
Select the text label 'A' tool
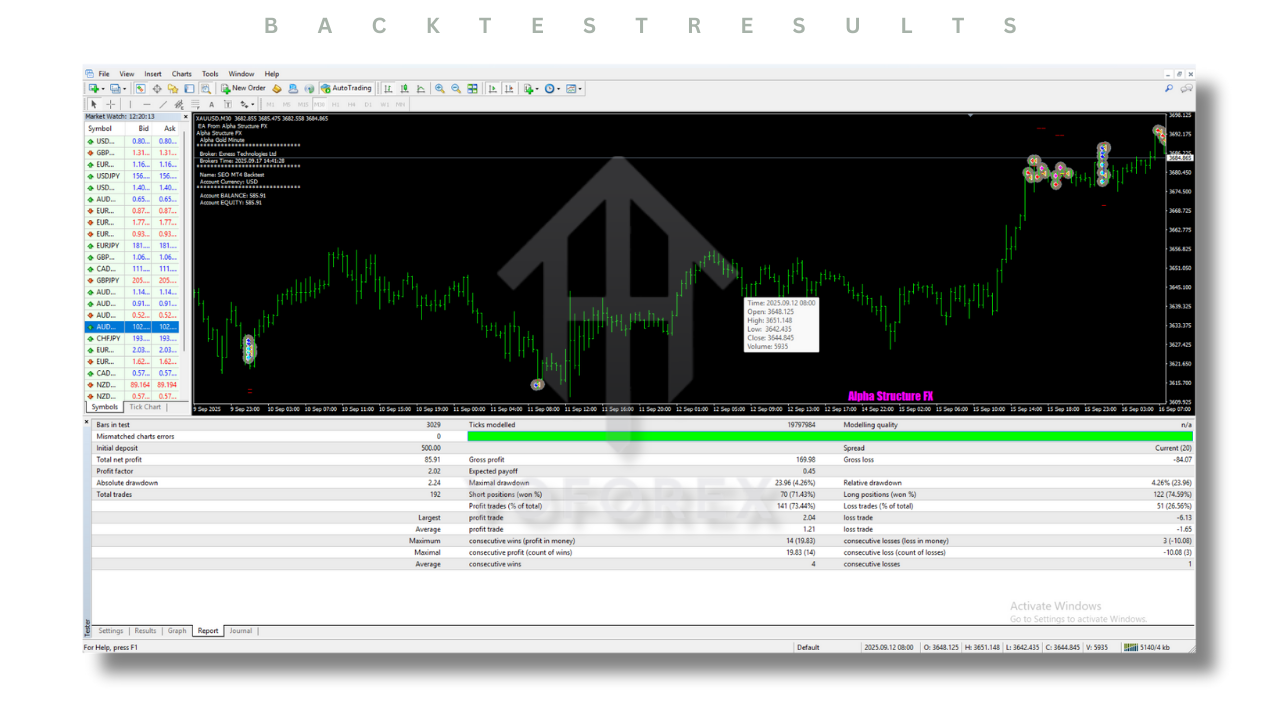(211, 104)
